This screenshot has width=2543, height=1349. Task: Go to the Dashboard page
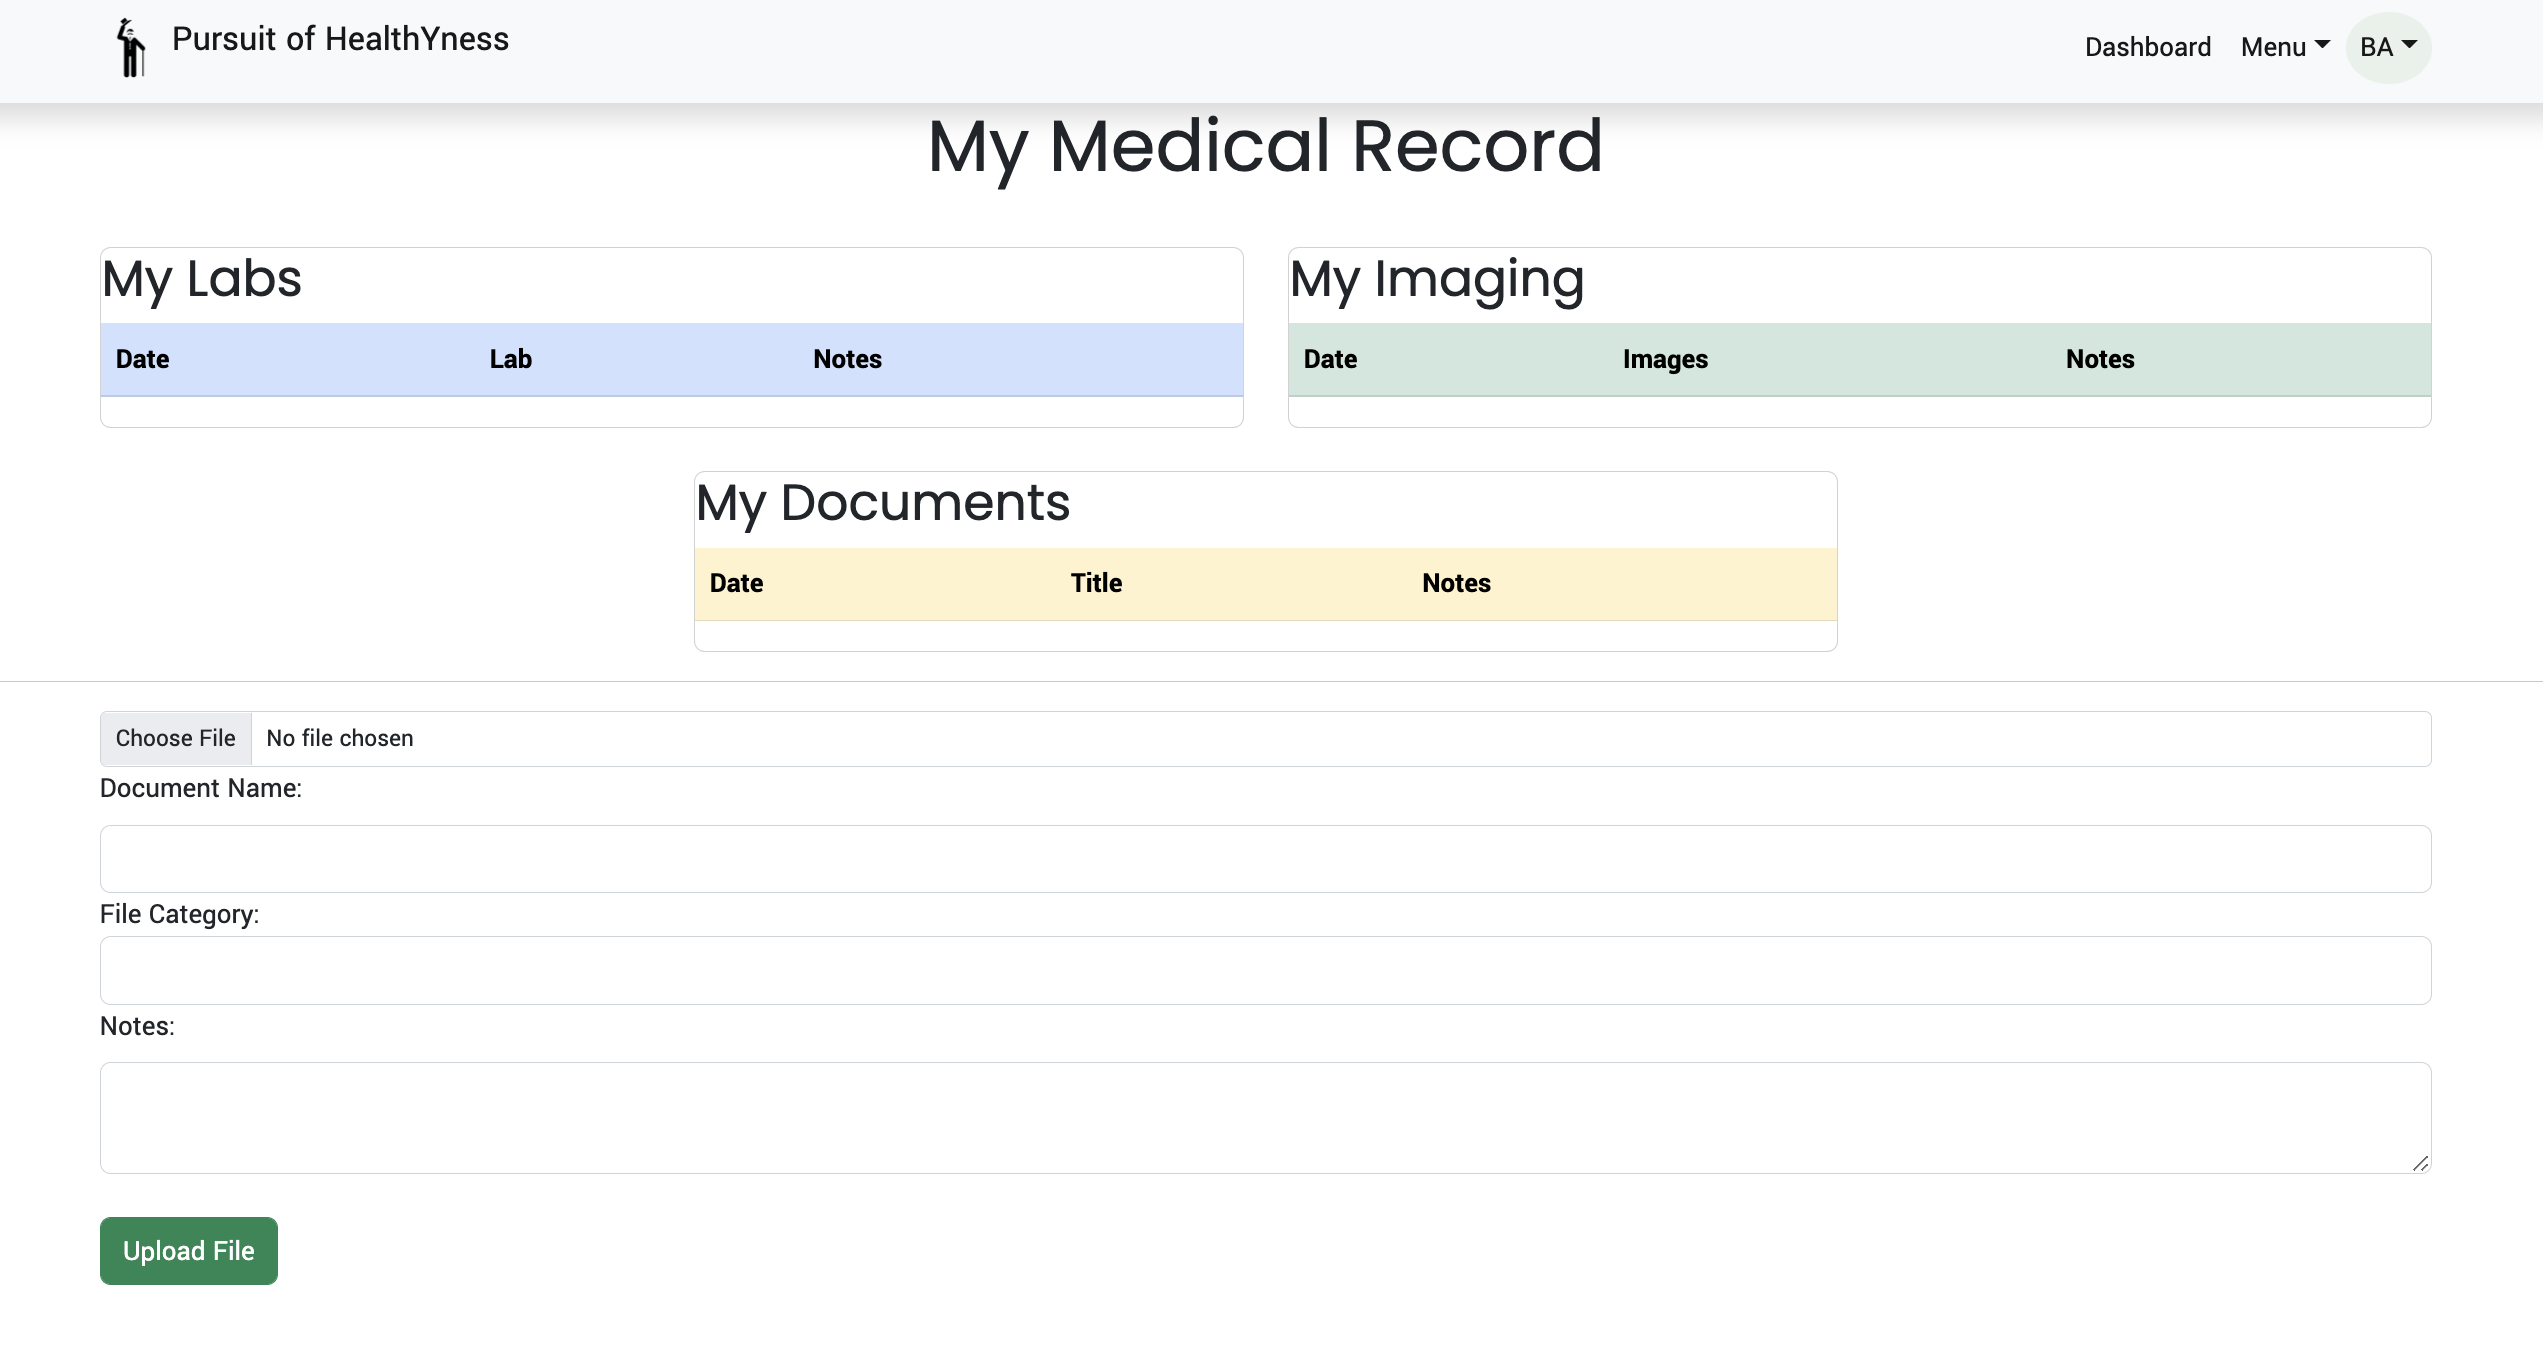click(2147, 47)
